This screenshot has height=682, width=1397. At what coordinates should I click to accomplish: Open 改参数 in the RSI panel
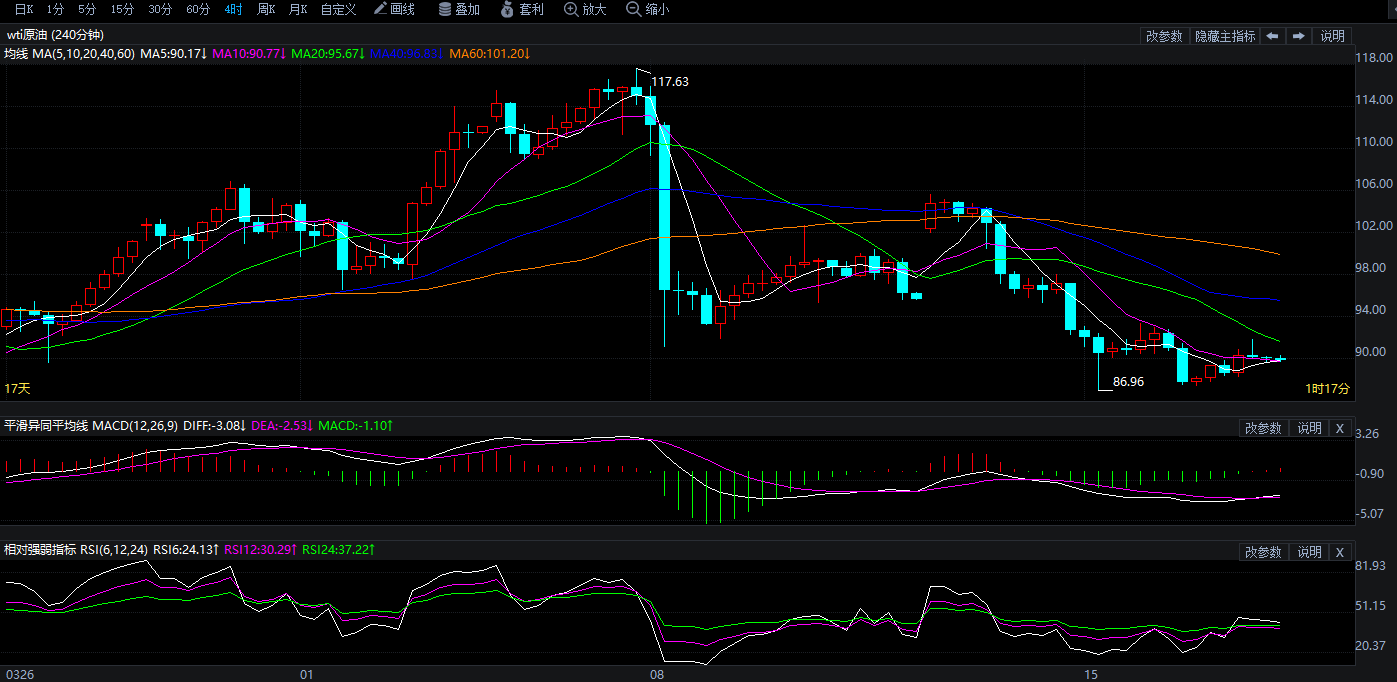[1263, 552]
